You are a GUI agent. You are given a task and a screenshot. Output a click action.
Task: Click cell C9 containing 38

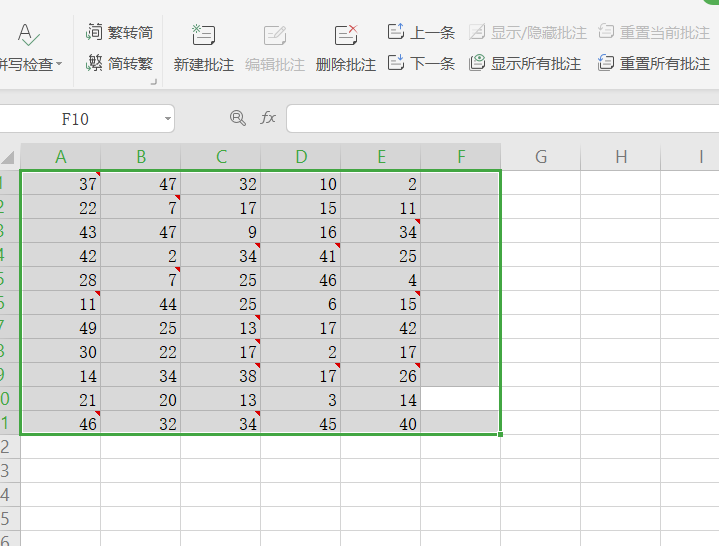point(221,375)
